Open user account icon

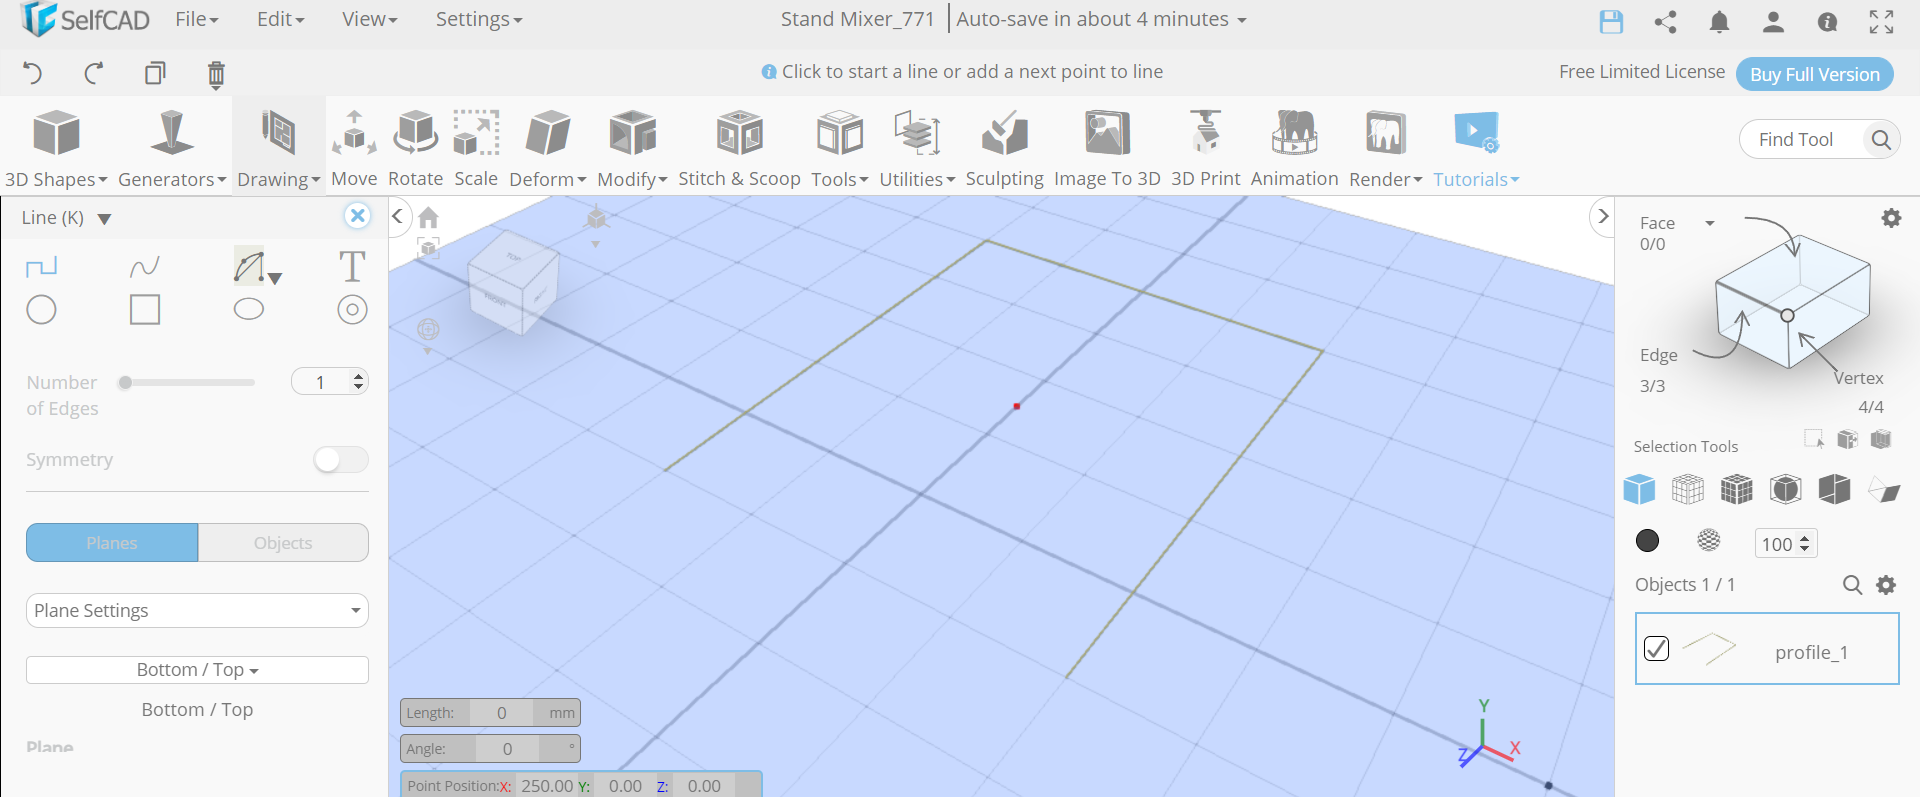[1773, 22]
